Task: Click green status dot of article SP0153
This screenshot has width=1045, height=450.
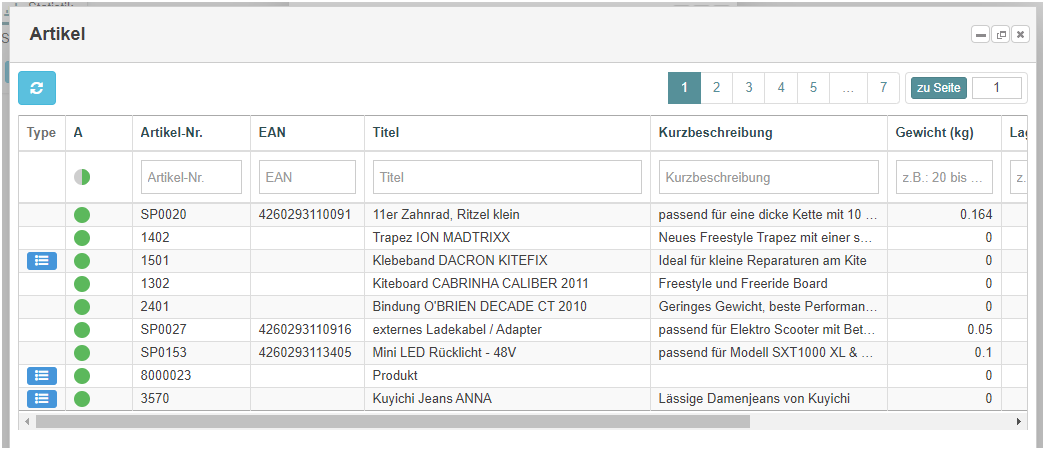Action: 82,353
